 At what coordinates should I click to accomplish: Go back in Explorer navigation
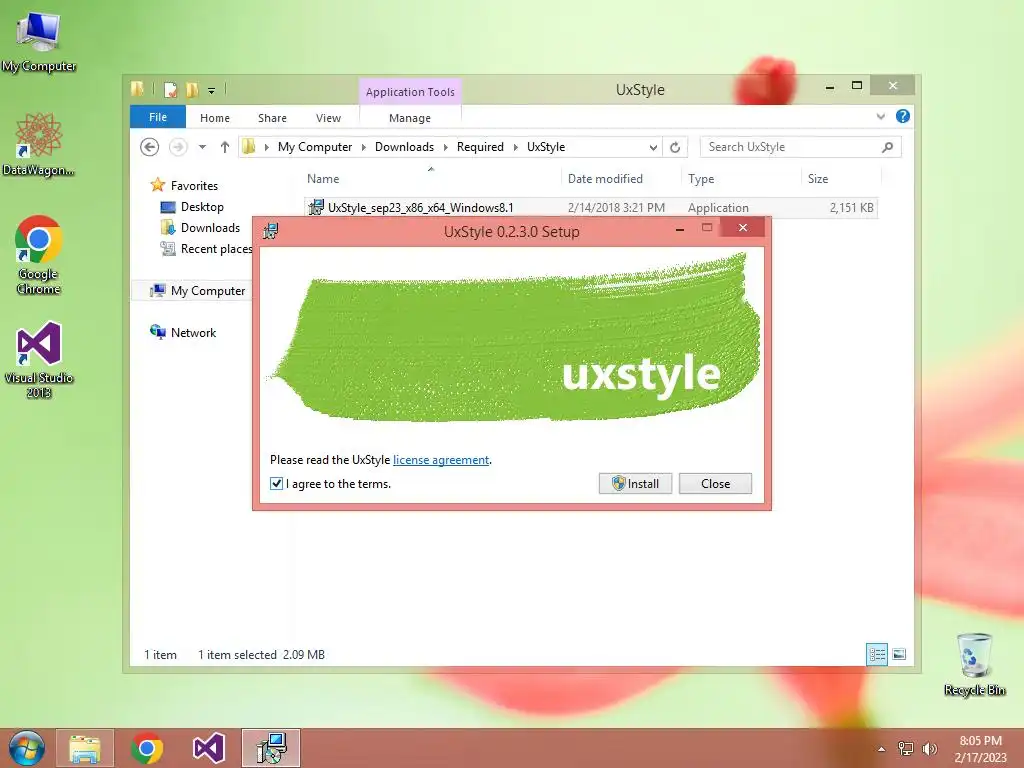(x=150, y=147)
